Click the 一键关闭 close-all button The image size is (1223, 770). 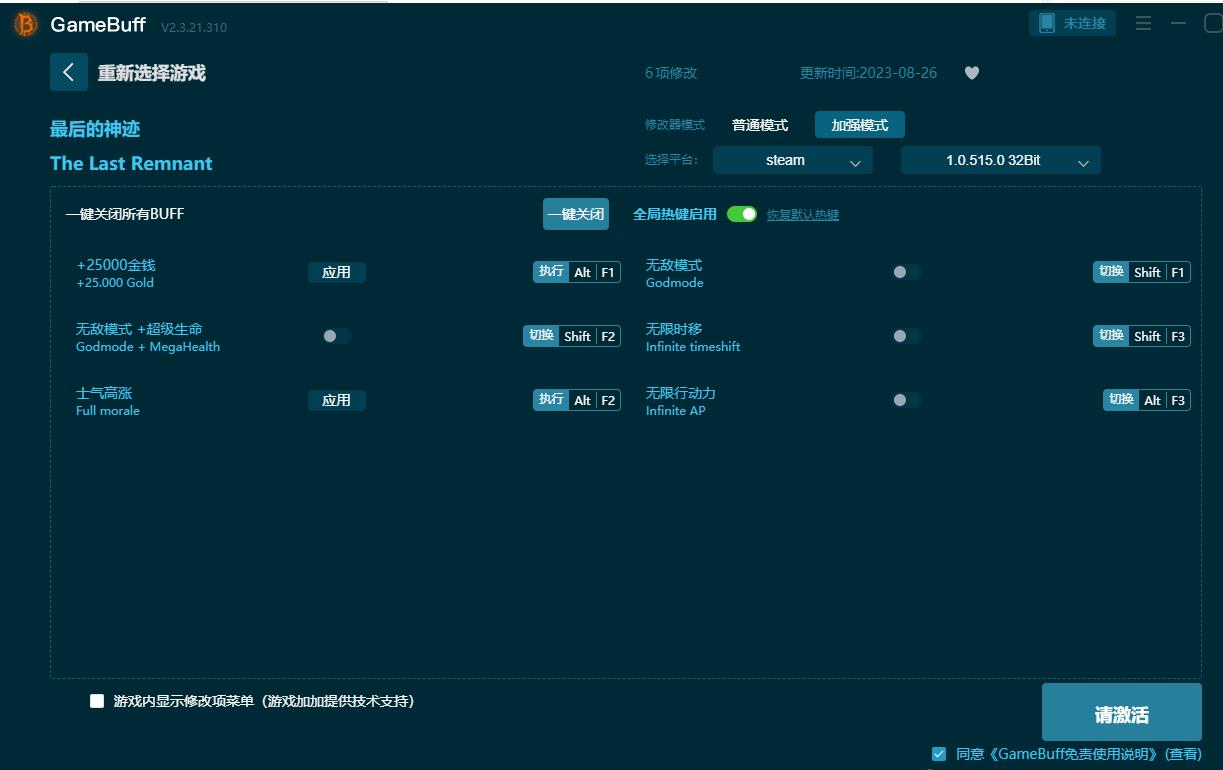(576, 214)
